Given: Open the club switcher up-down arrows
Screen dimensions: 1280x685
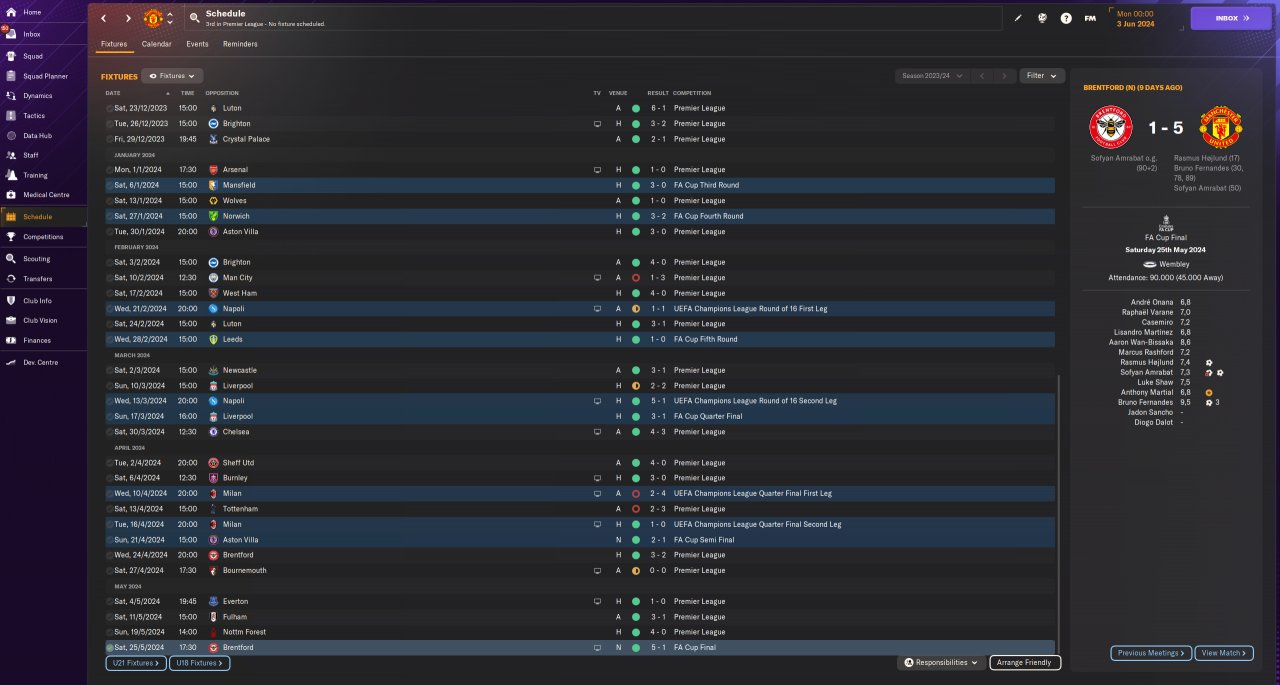Looking at the screenshot, I should tap(170, 18).
